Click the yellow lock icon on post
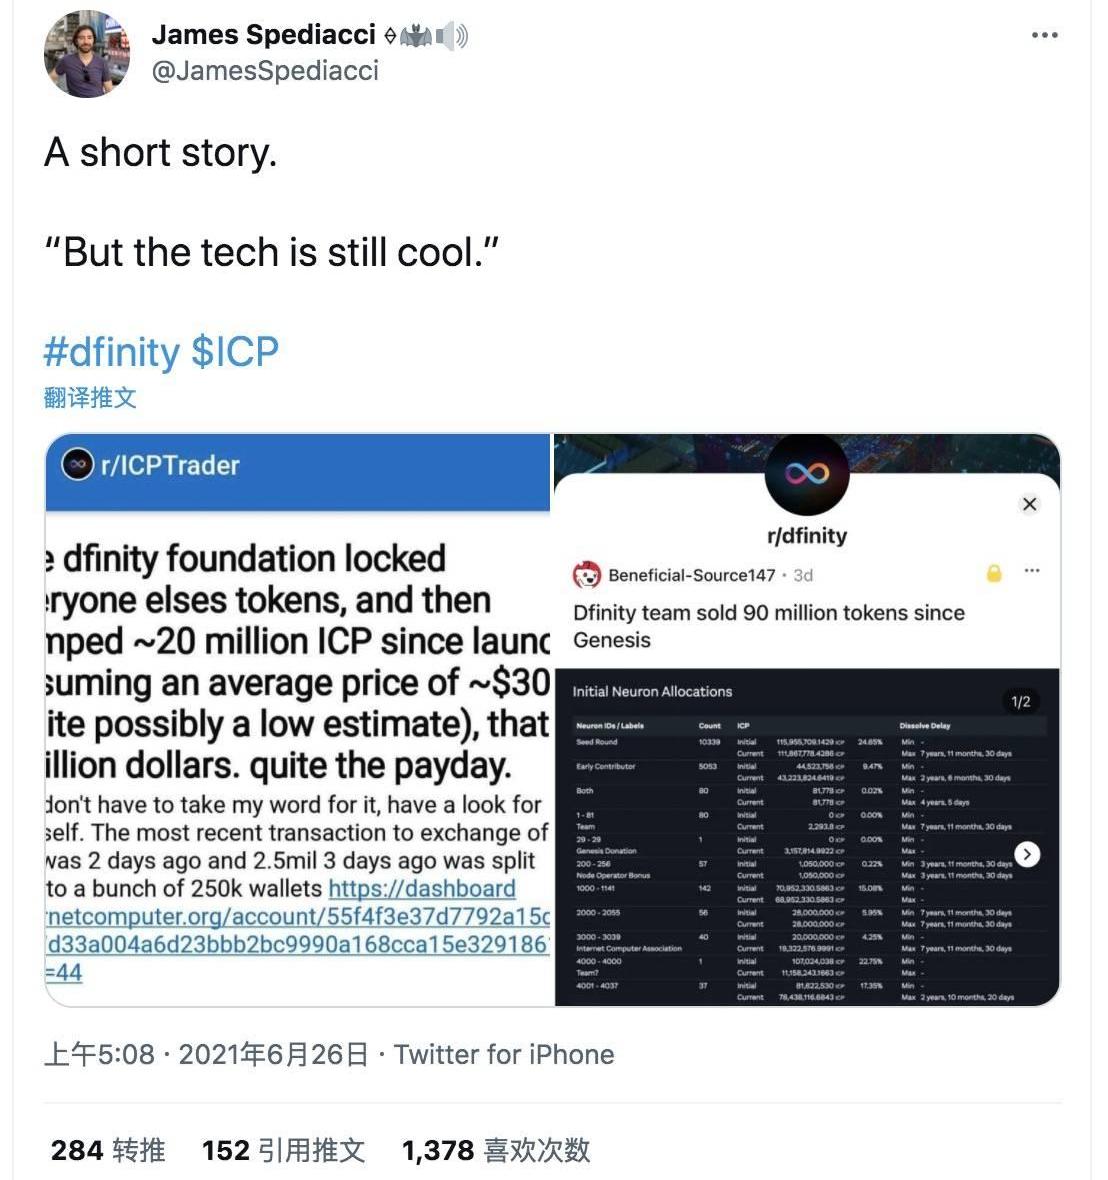 [x=994, y=573]
